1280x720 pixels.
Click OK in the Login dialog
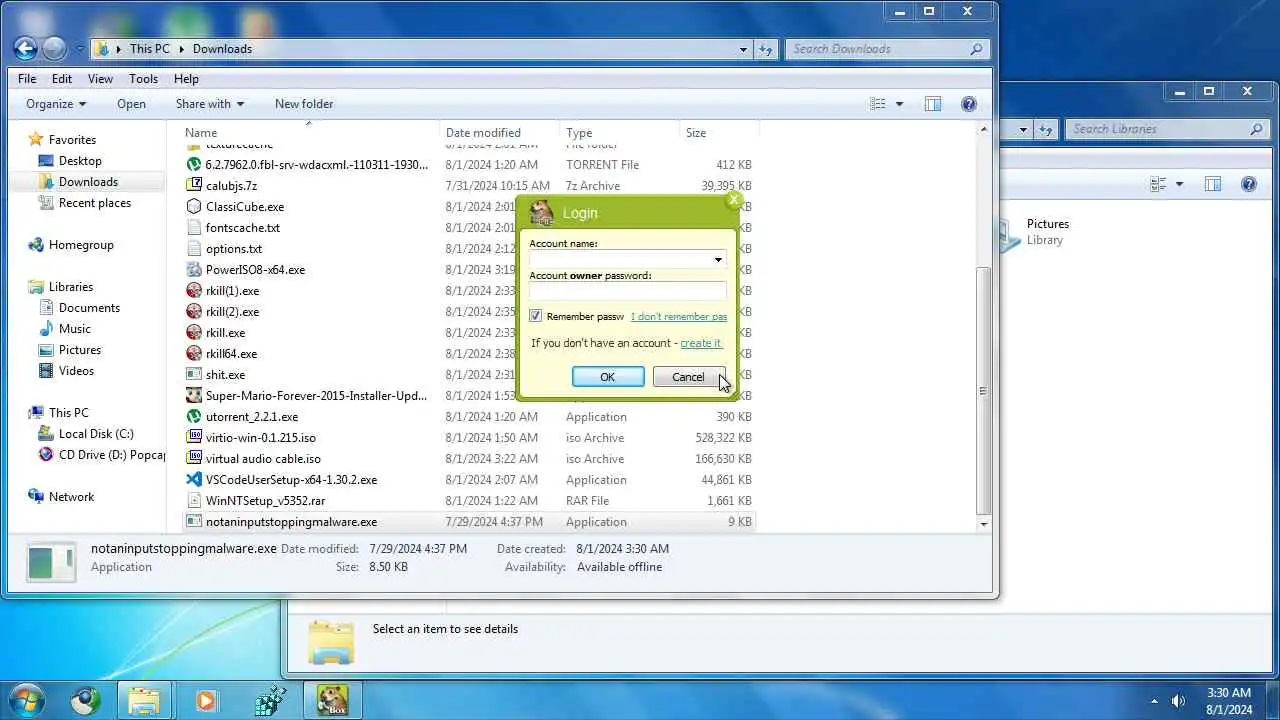(608, 377)
